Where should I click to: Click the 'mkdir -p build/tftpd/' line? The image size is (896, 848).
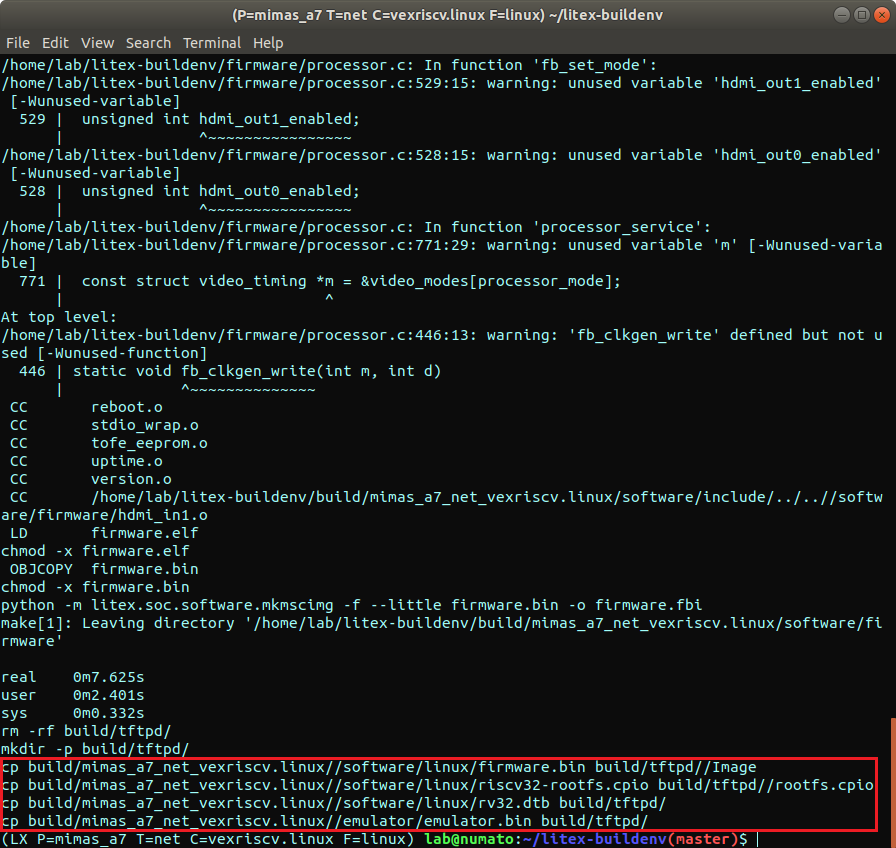coord(95,749)
